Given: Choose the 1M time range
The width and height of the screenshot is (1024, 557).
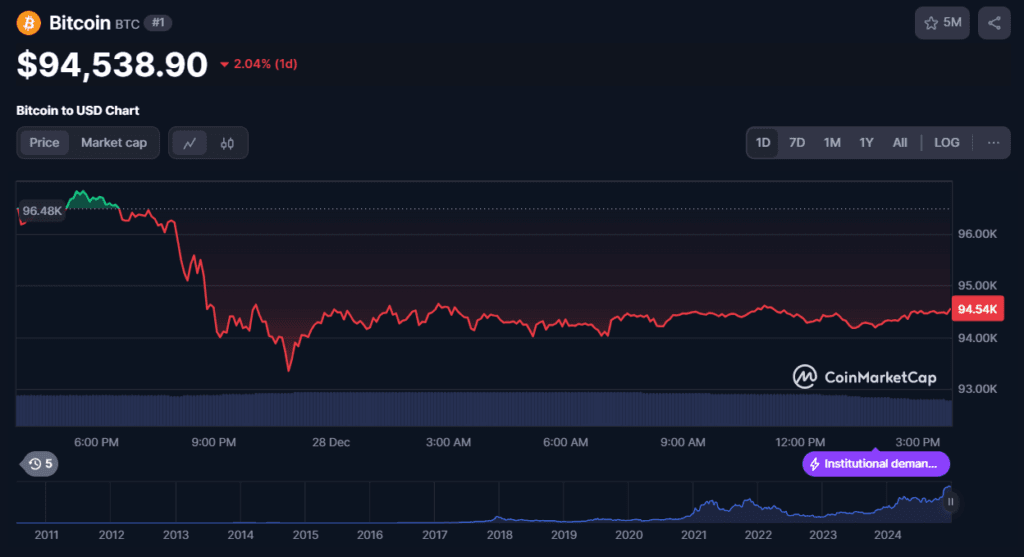Looking at the screenshot, I should (x=832, y=142).
